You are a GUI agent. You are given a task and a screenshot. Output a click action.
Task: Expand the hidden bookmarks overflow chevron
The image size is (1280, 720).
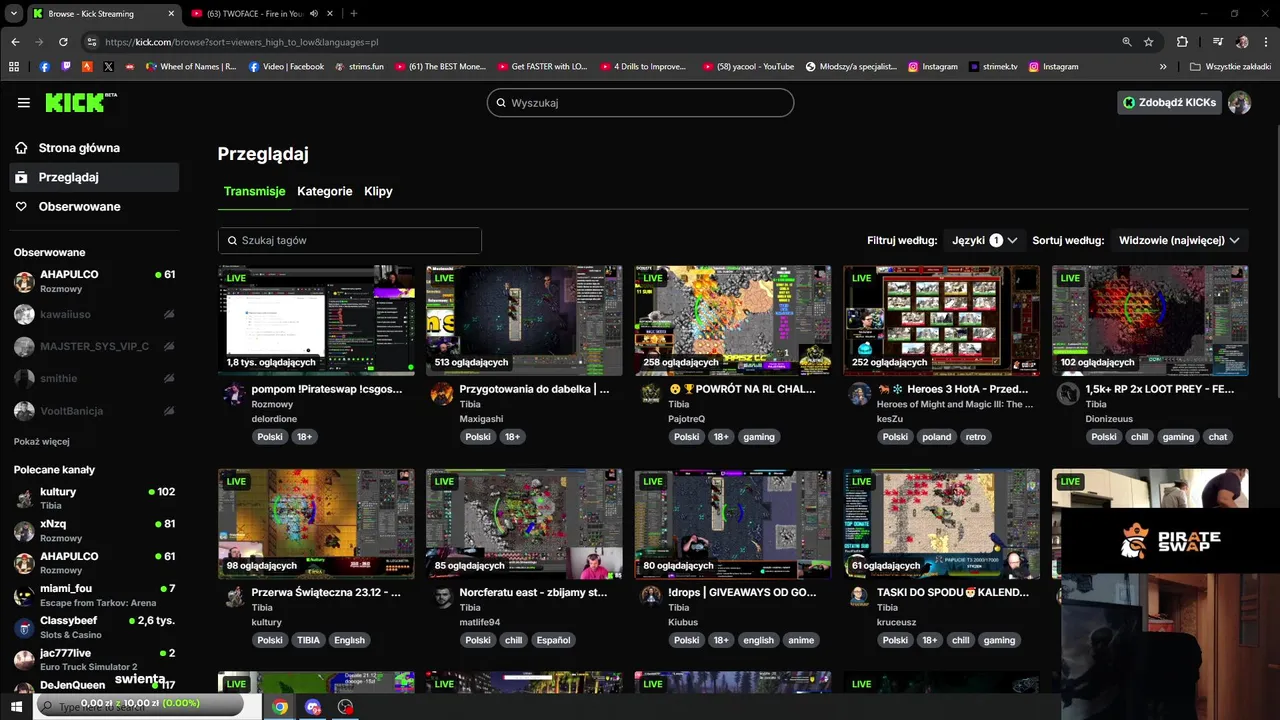[x=1163, y=67]
